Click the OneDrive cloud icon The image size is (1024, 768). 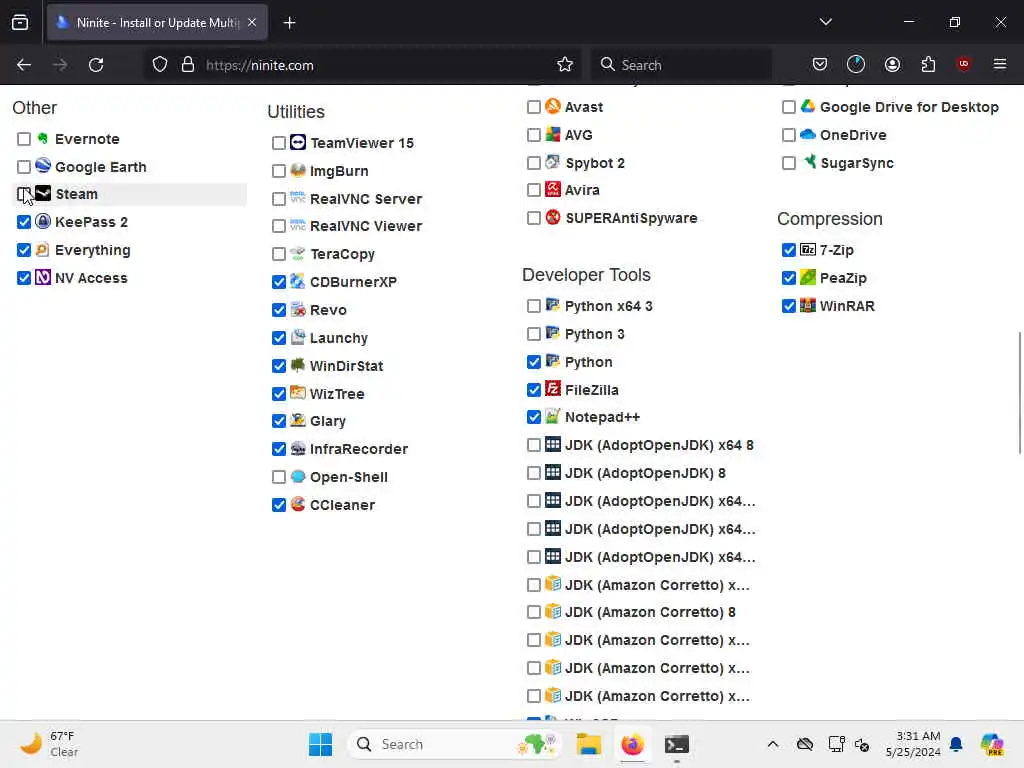pyautogui.click(x=808, y=135)
